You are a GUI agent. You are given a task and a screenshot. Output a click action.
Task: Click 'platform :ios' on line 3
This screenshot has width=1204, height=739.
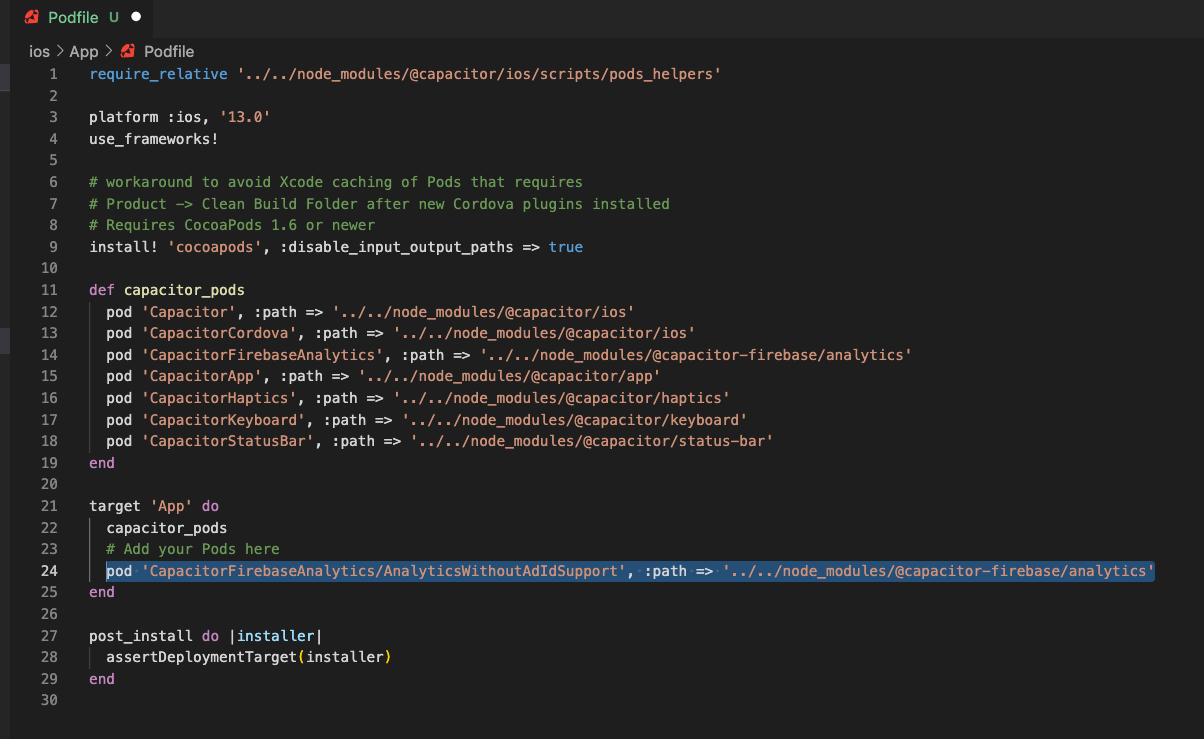[x=146, y=118]
